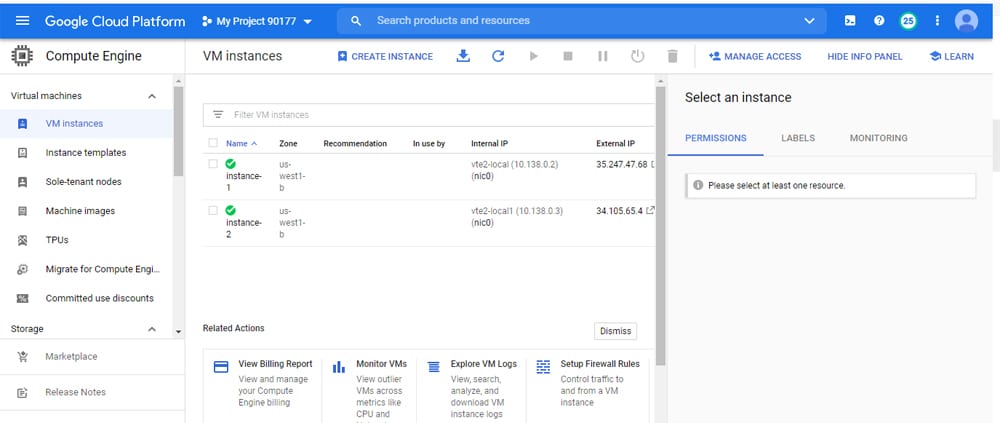Viewport: 1000px width, 423px height.
Task: Refresh the VM instances list
Action: point(498,56)
